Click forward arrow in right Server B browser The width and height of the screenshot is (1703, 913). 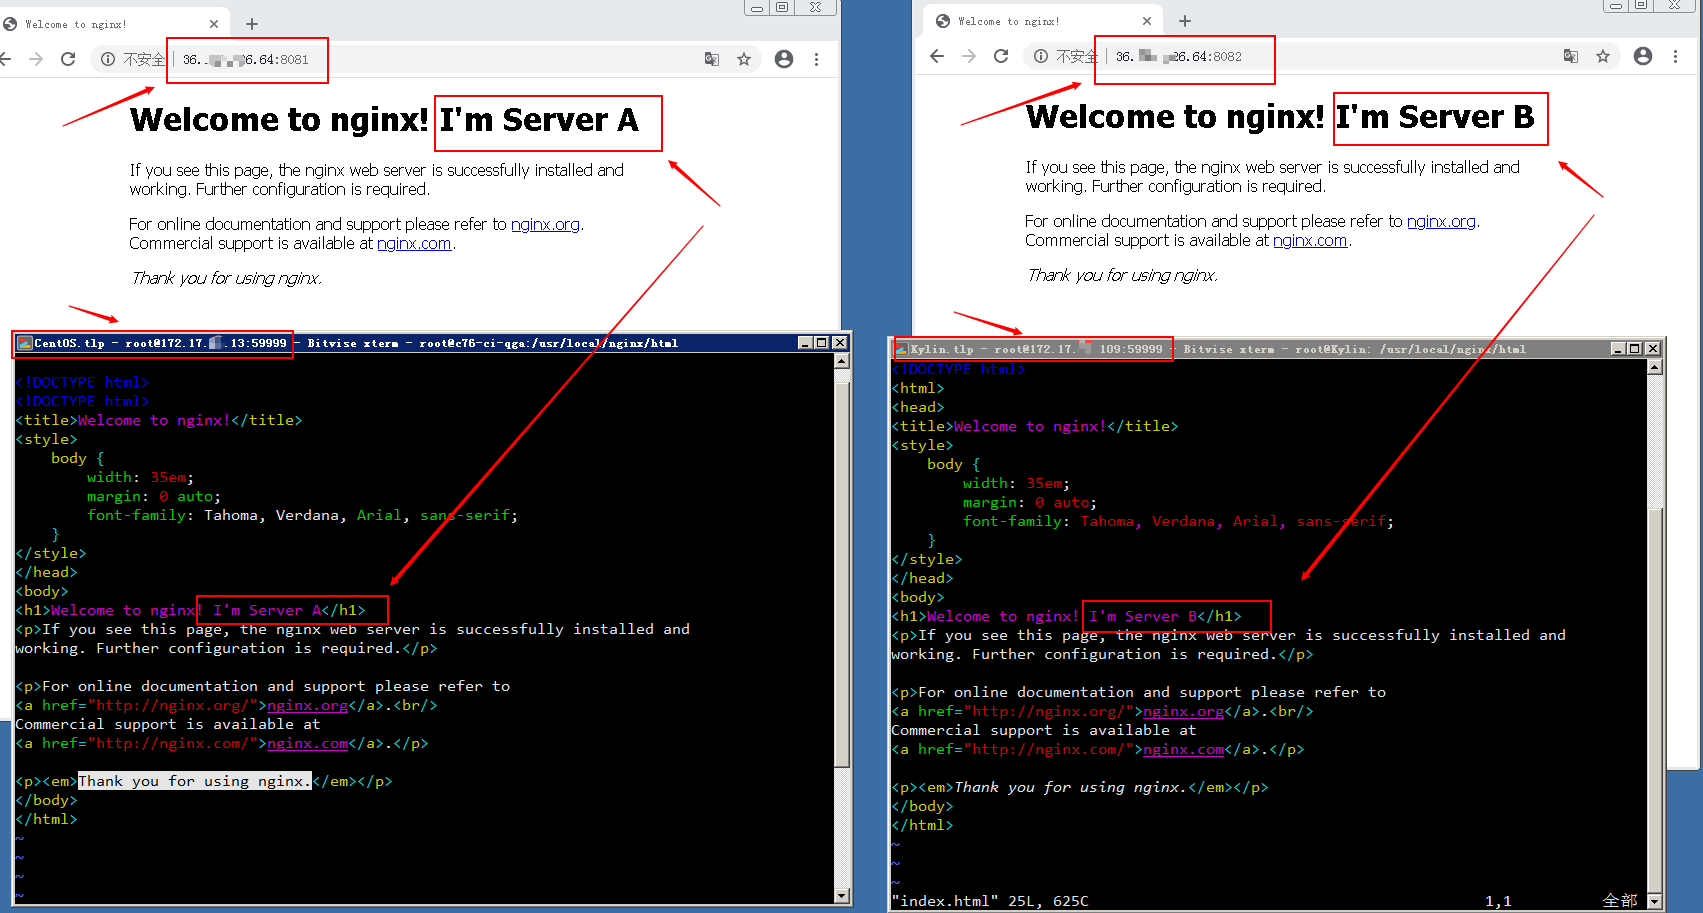tap(969, 56)
